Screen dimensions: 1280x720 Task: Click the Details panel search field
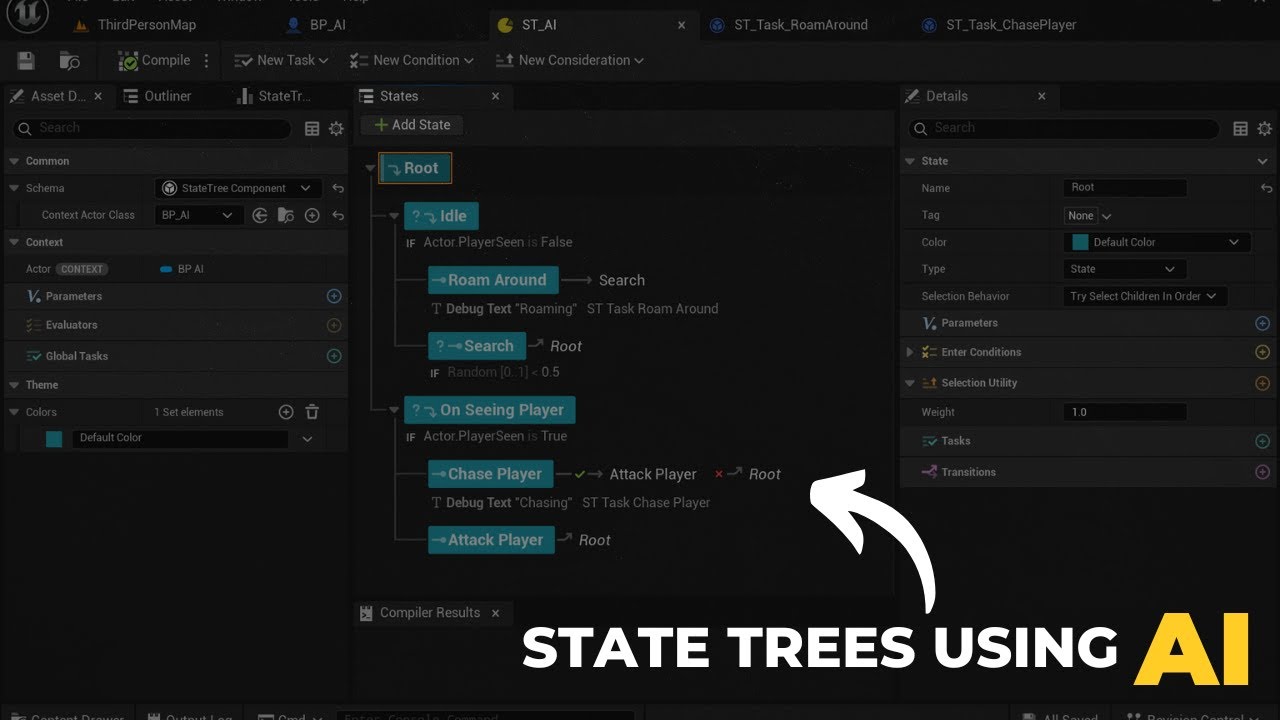pyautogui.click(x=1063, y=128)
